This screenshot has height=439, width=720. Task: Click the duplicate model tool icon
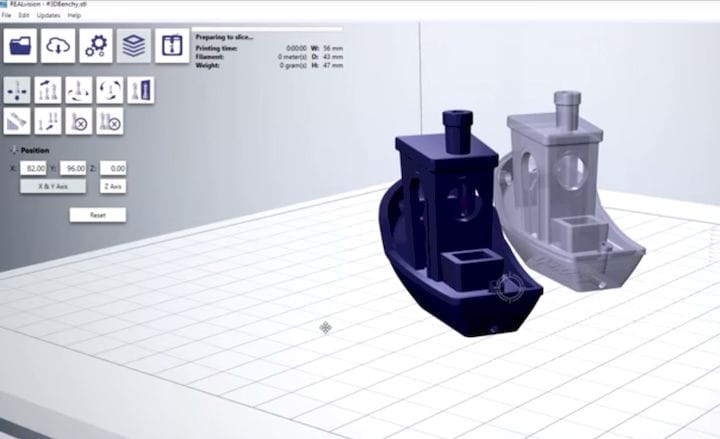[x=47, y=121]
